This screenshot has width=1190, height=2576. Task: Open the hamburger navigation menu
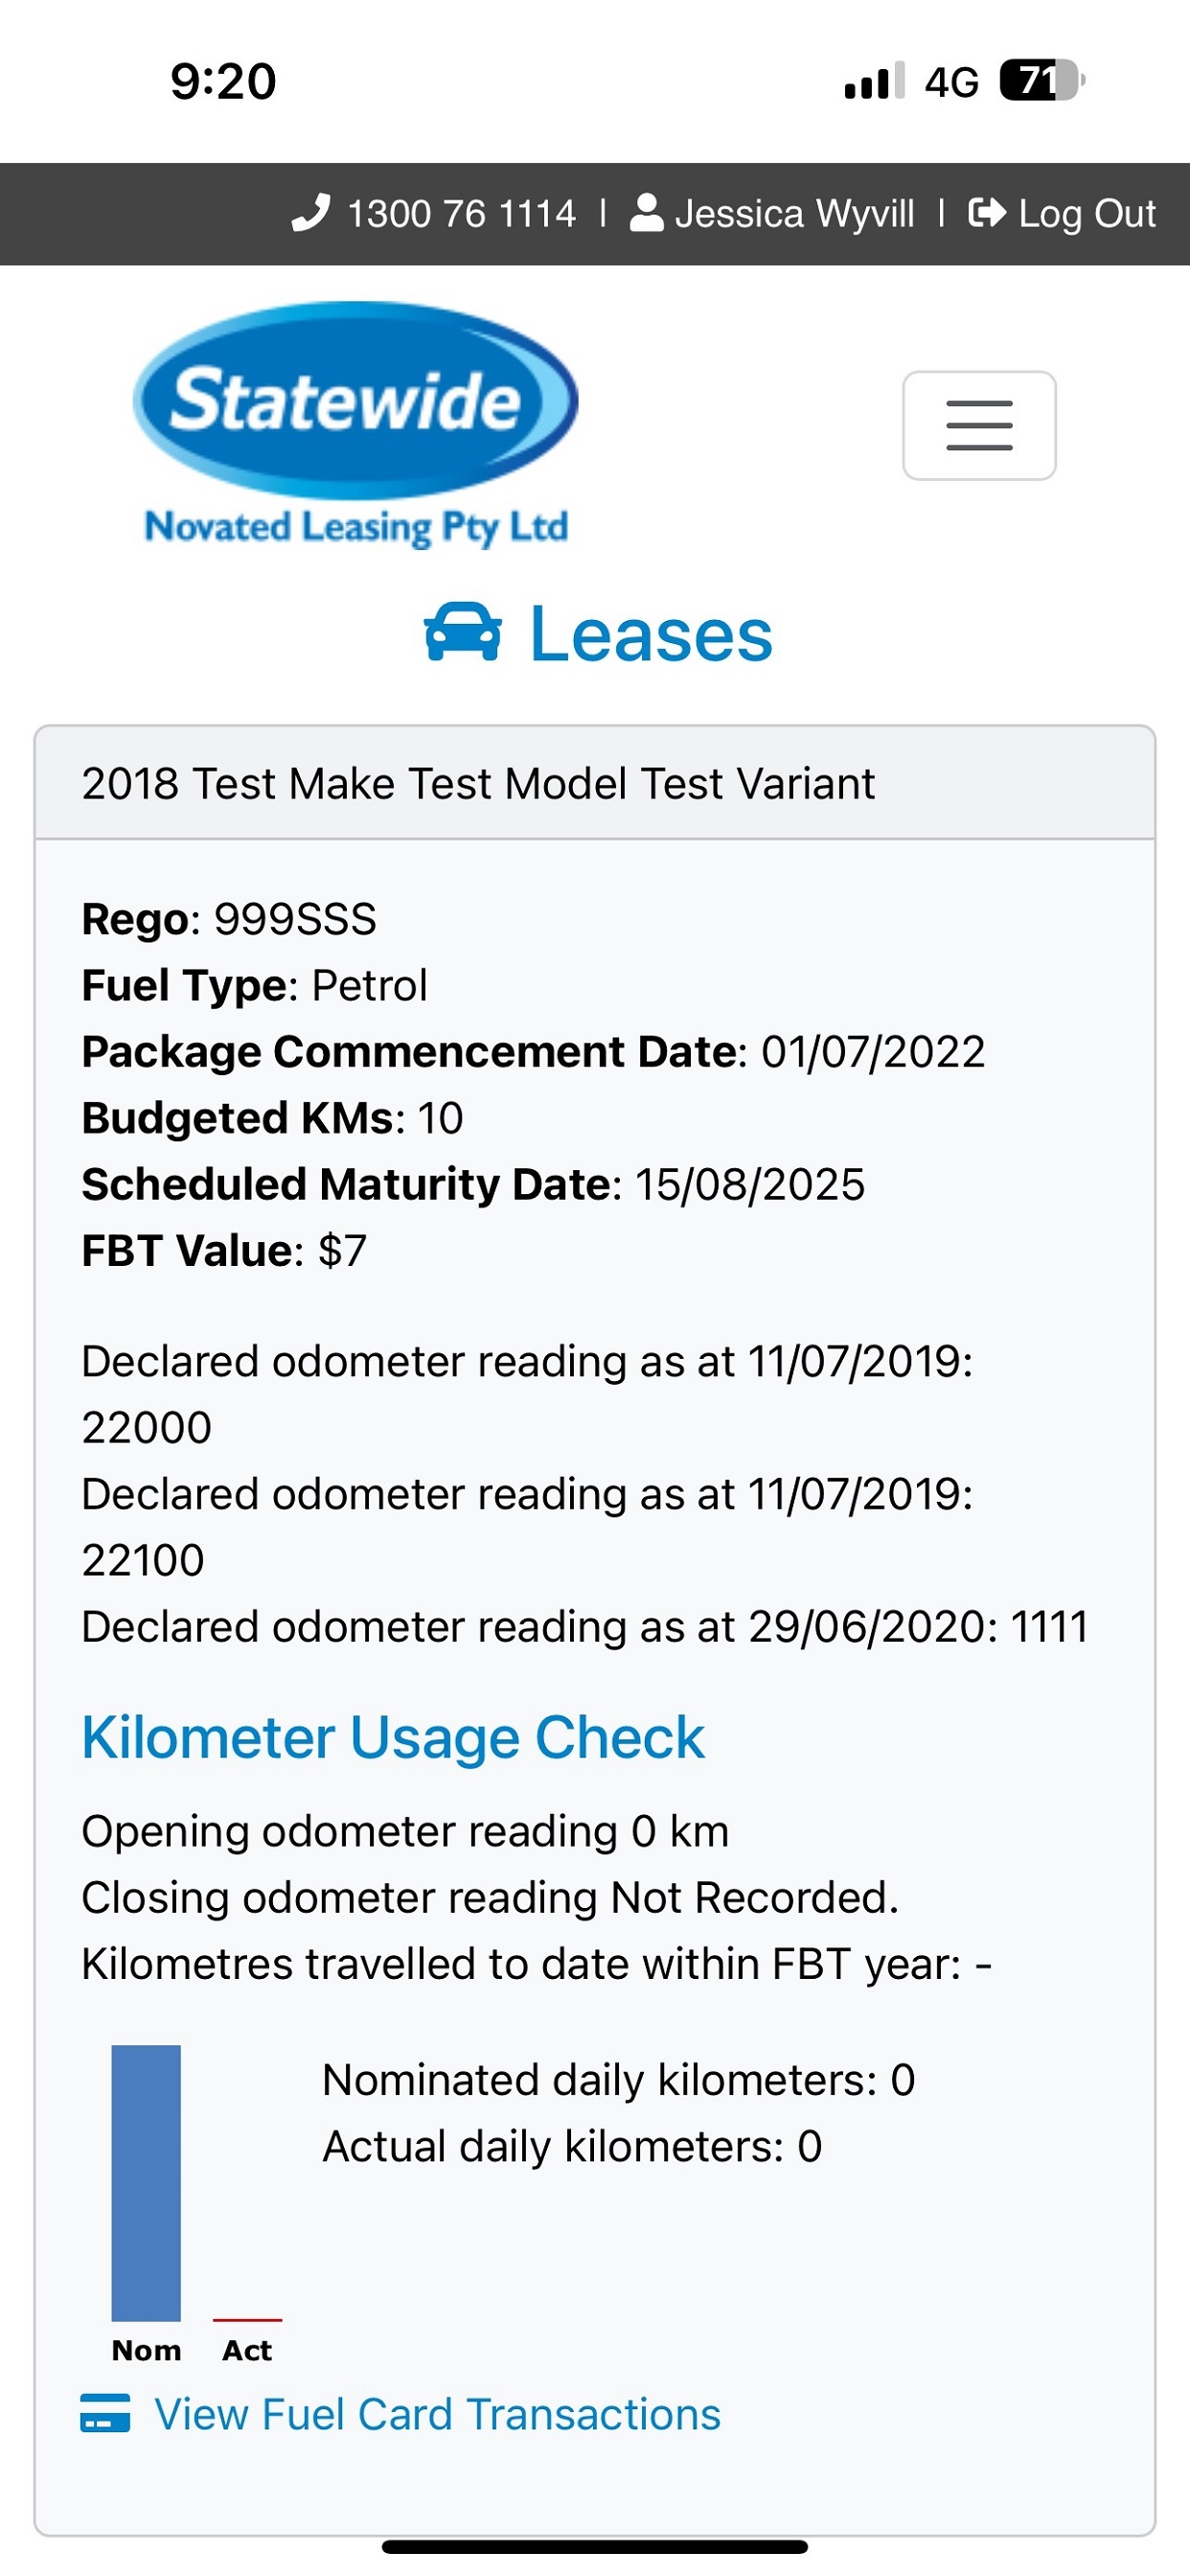[979, 426]
